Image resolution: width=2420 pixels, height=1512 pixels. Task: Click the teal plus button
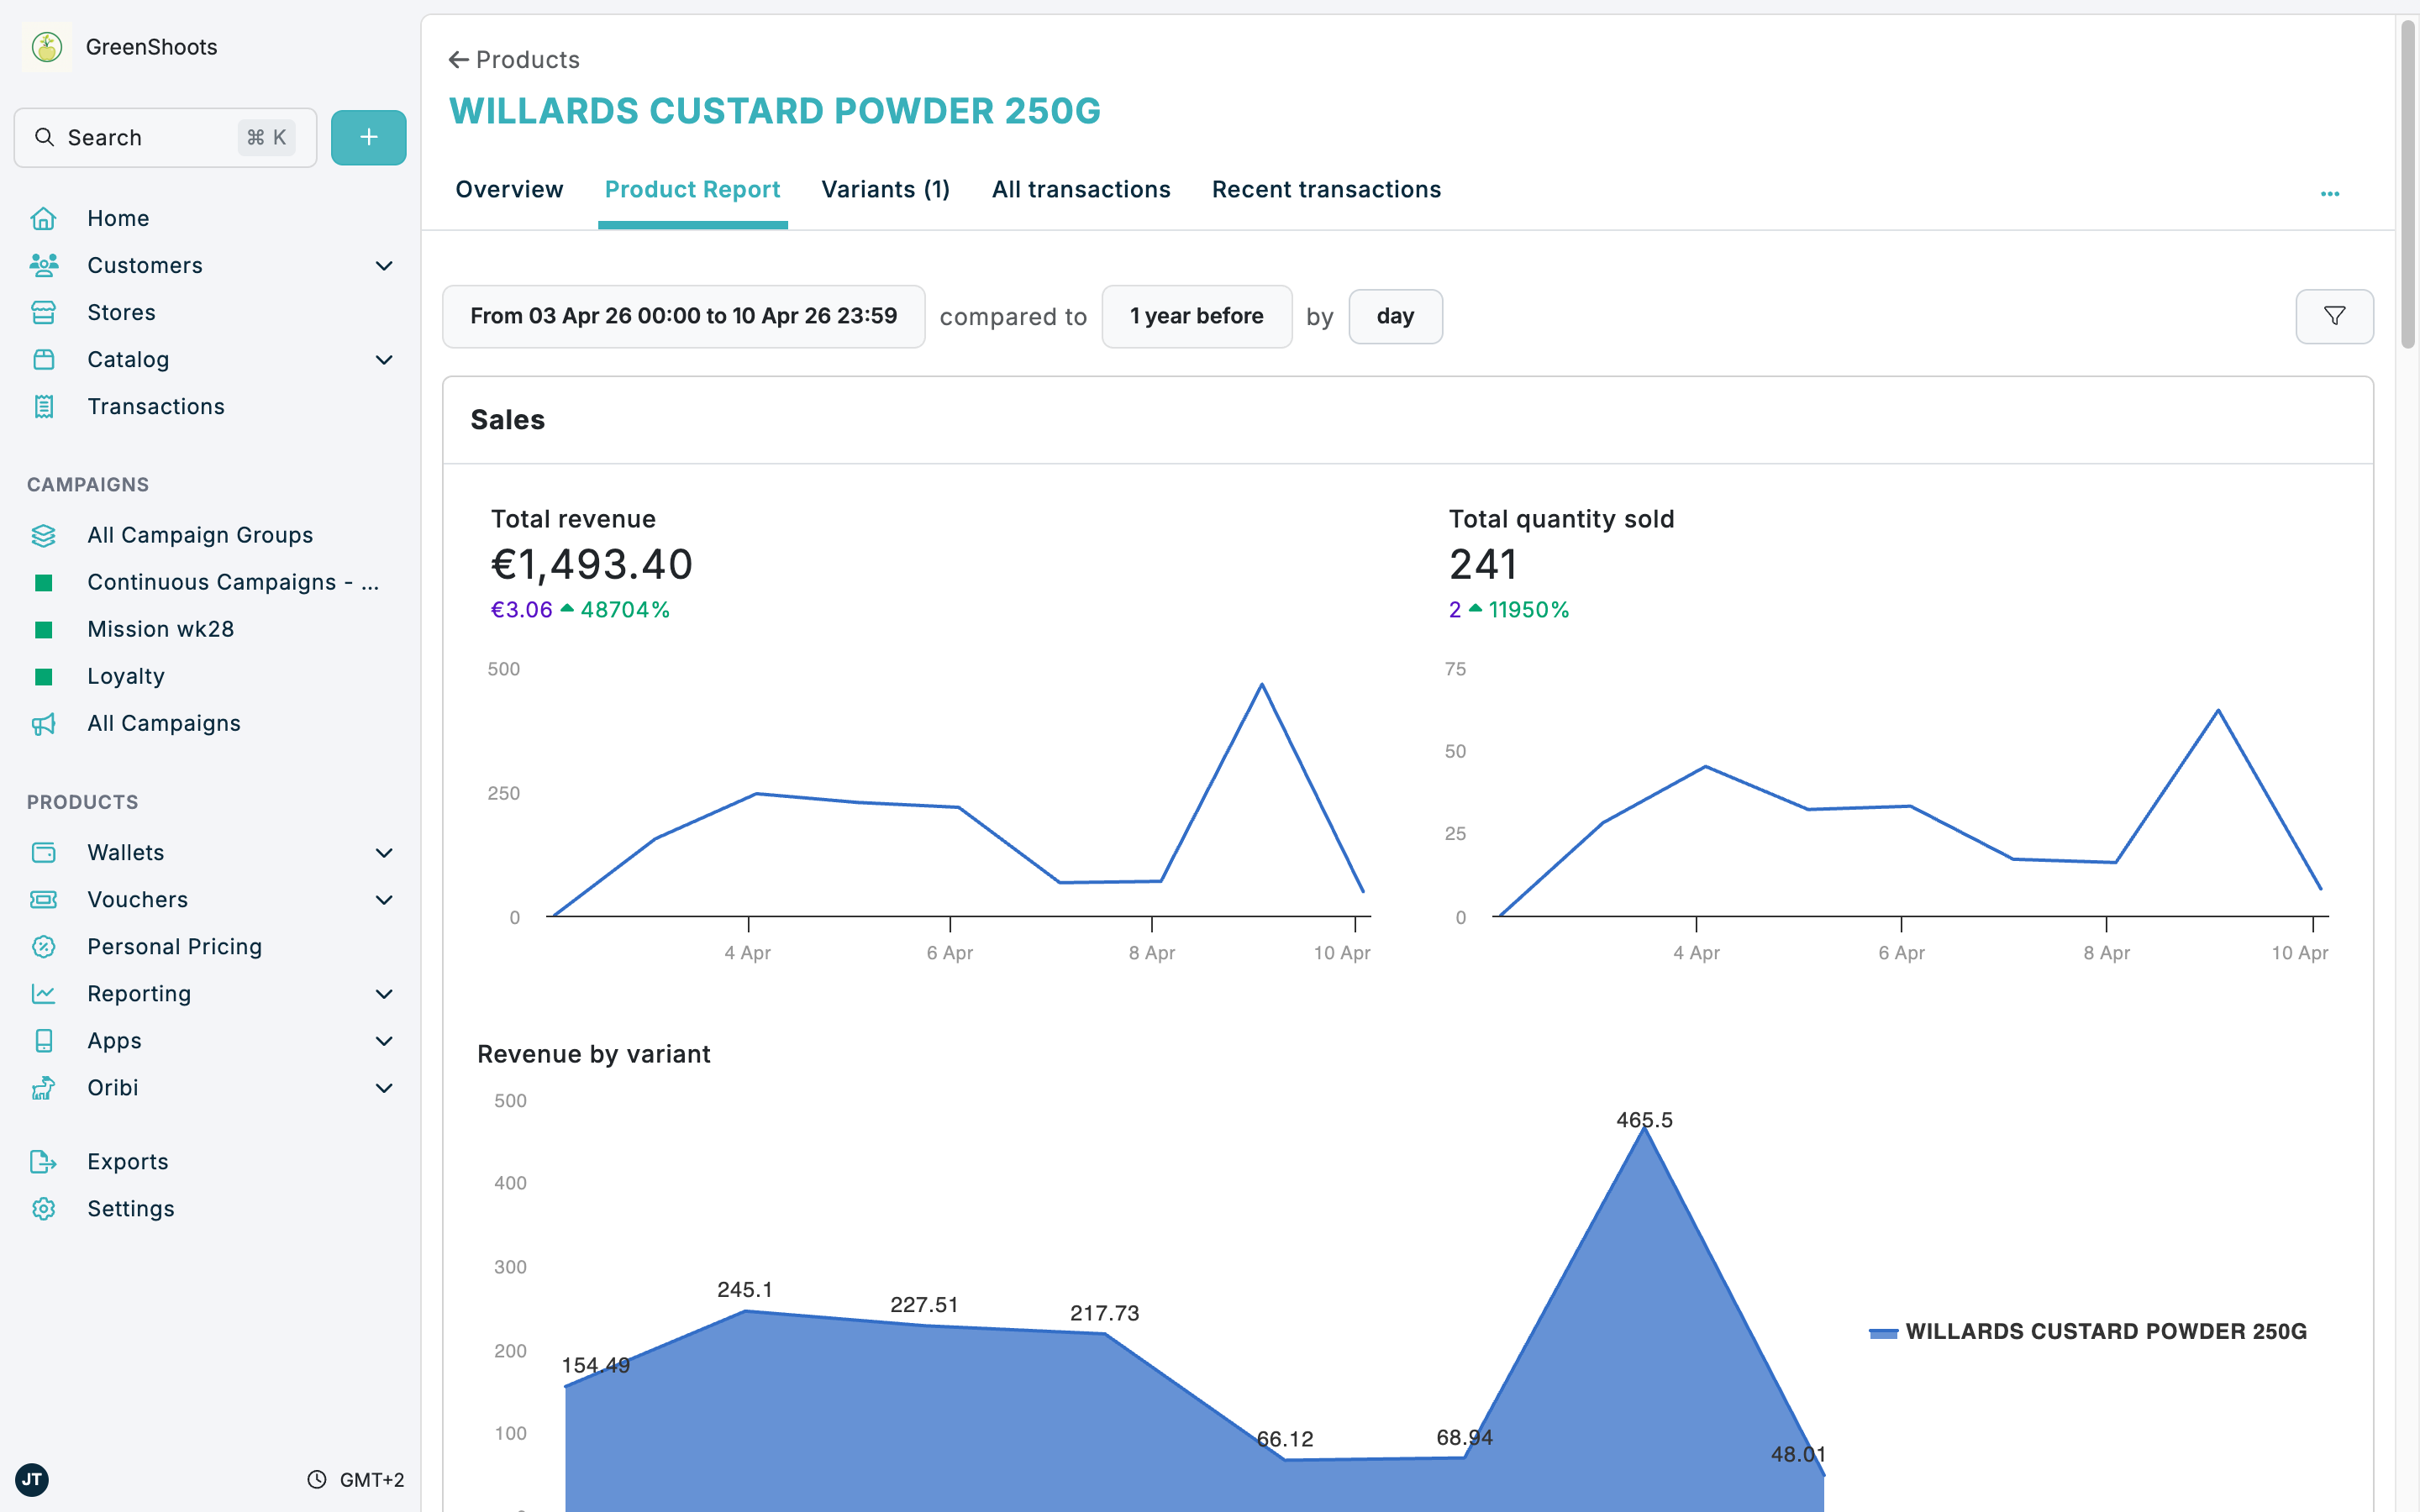click(x=368, y=137)
